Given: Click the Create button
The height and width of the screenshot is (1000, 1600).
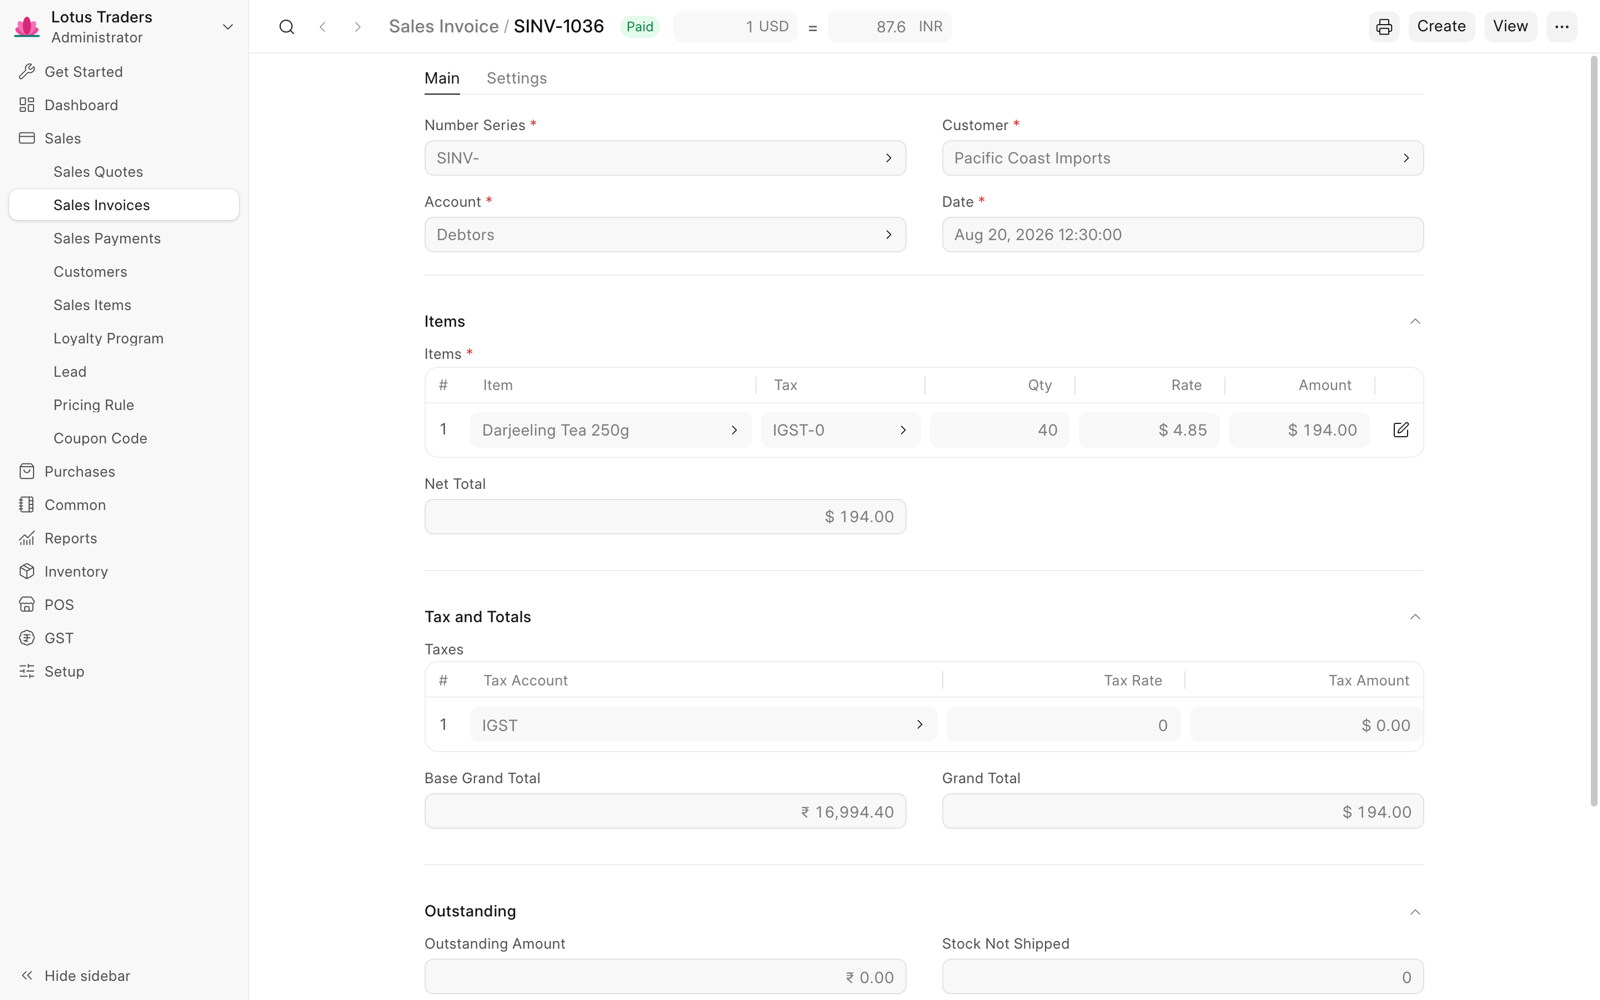Looking at the screenshot, I should pyautogui.click(x=1441, y=27).
